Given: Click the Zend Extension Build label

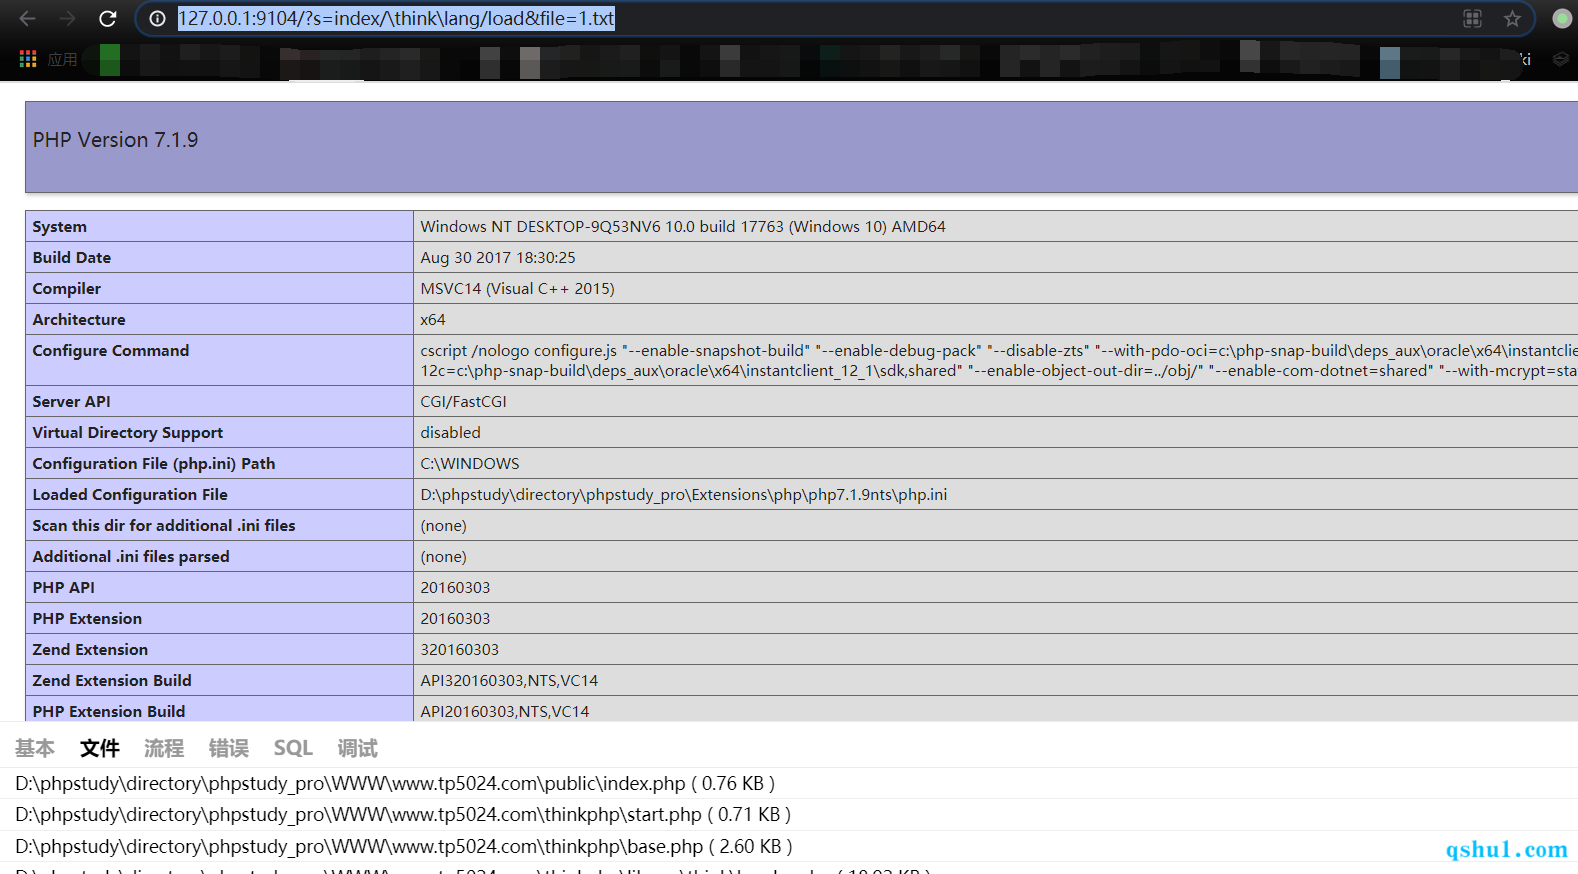Looking at the screenshot, I should coord(112,681).
